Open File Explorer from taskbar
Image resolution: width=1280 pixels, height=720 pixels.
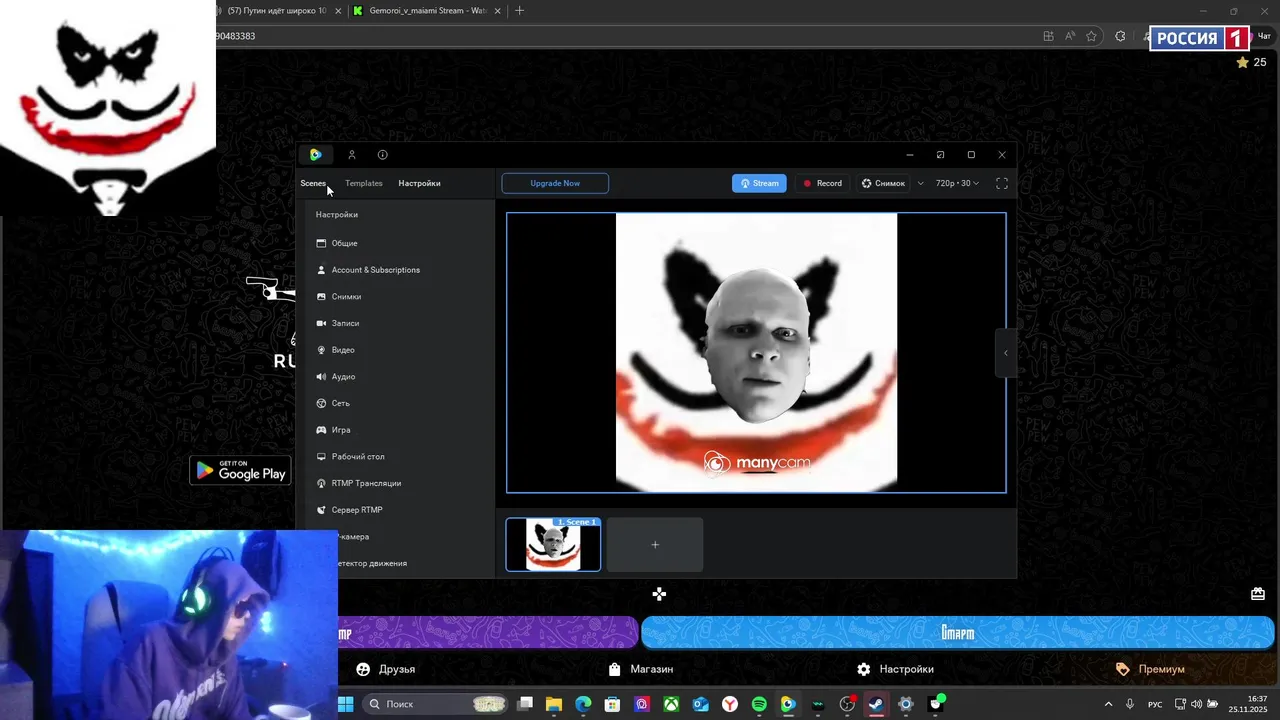click(x=554, y=704)
